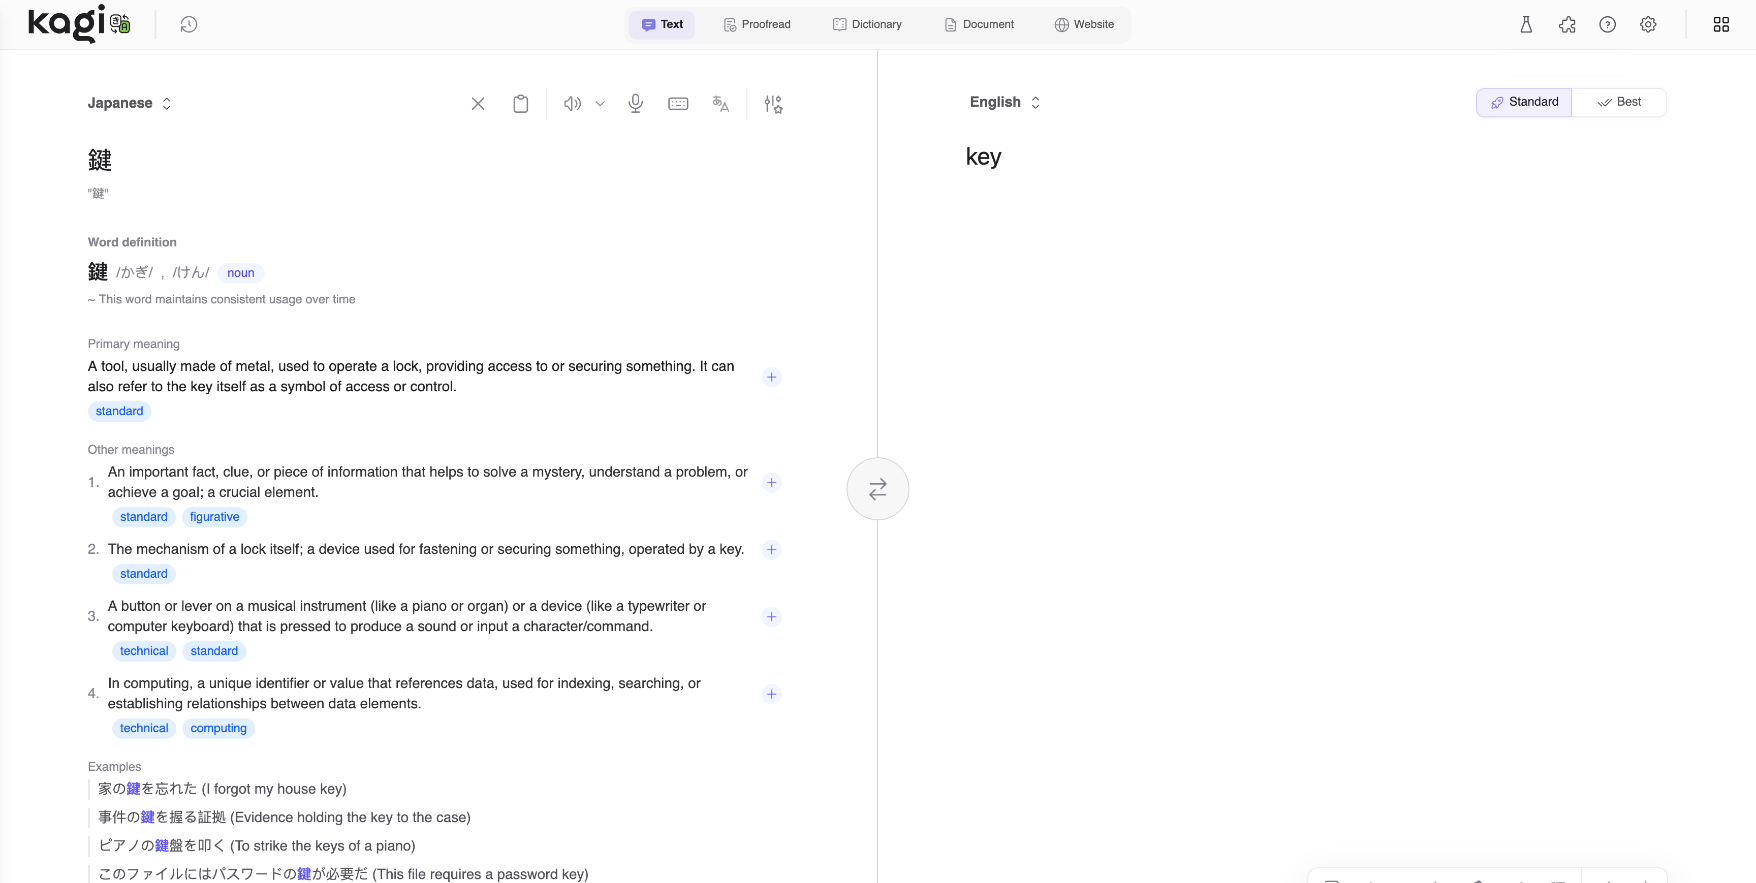Switch to Best translation quality
This screenshot has height=883, width=1756.
(x=1619, y=102)
